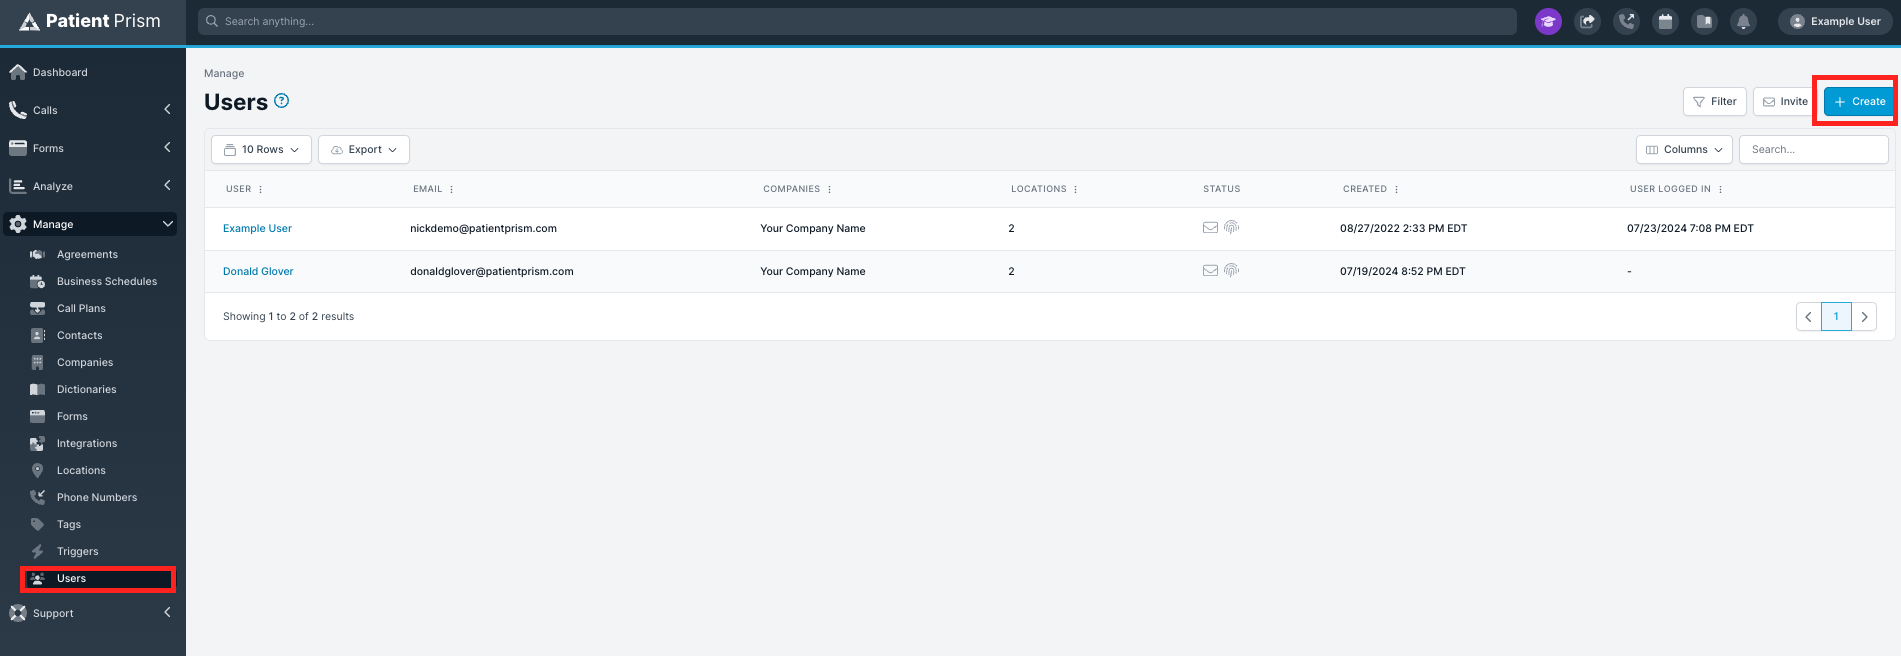This screenshot has height=656, width=1901.
Task: Focus the table Search field
Action: click(1814, 149)
